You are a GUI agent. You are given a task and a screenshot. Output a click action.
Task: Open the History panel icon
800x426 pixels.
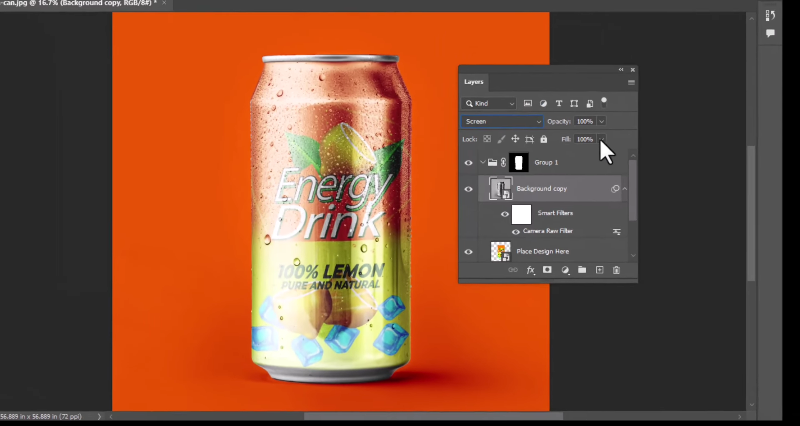coord(770,16)
